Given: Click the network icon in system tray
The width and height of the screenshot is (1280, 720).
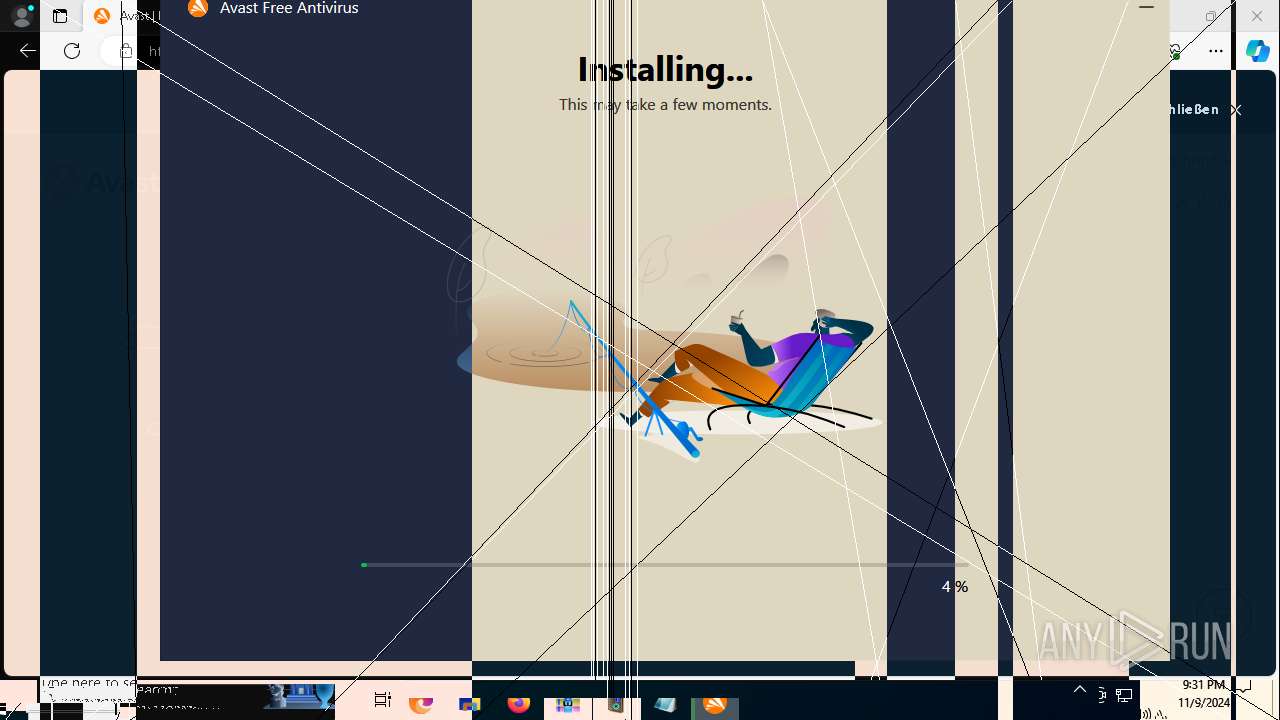Looking at the screenshot, I should tap(1124, 695).
